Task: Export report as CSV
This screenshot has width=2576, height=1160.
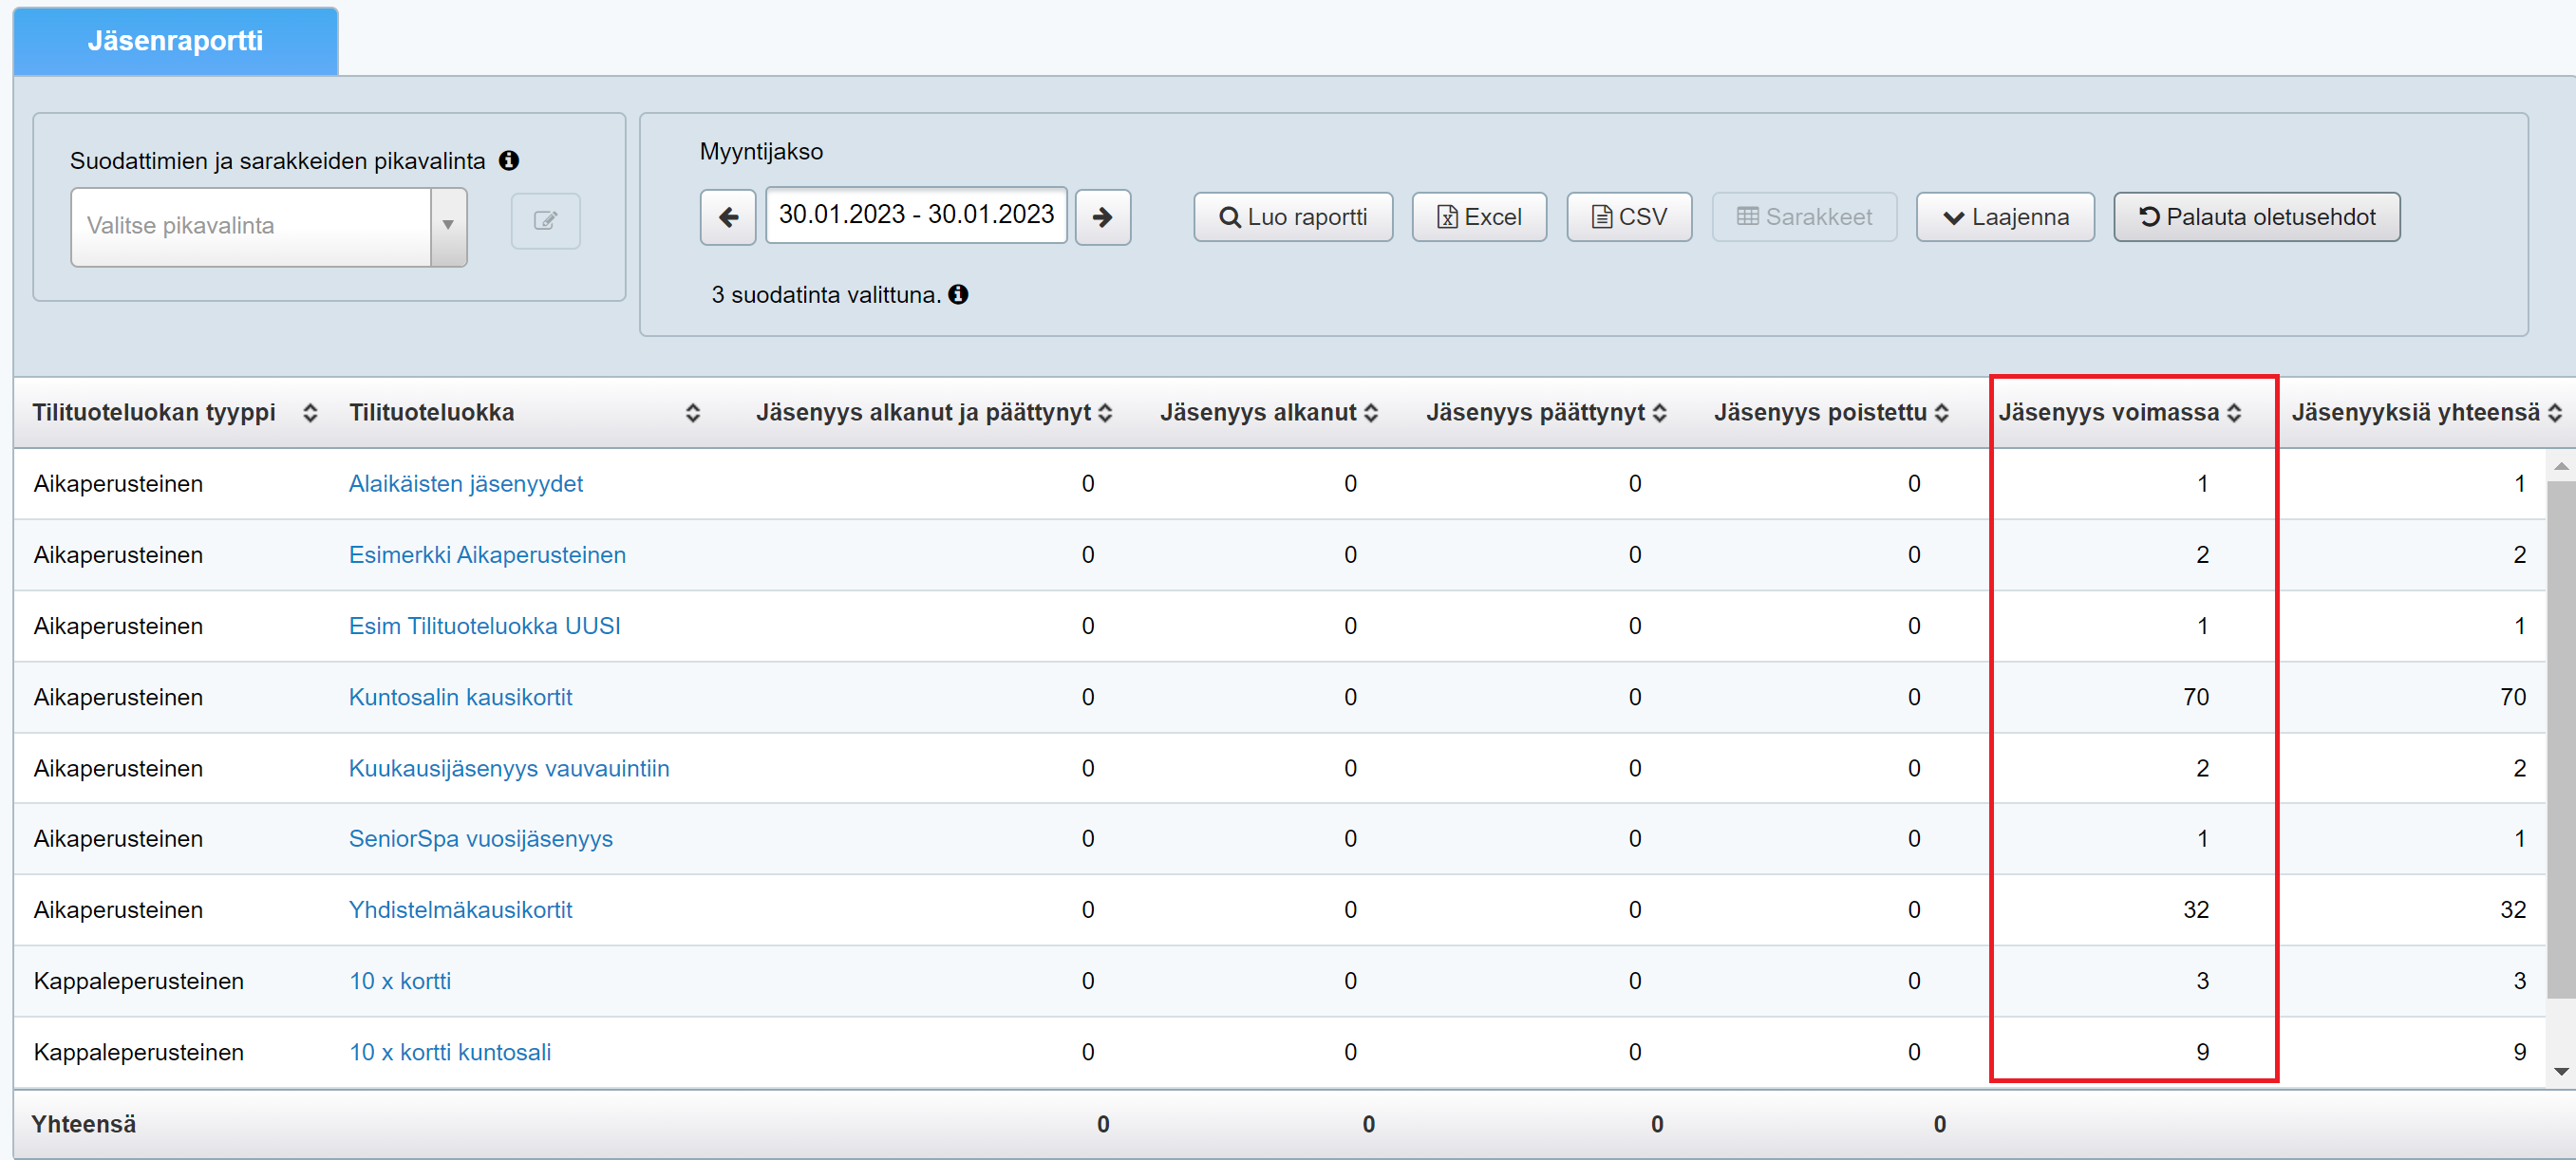Action: point(1628,217)
